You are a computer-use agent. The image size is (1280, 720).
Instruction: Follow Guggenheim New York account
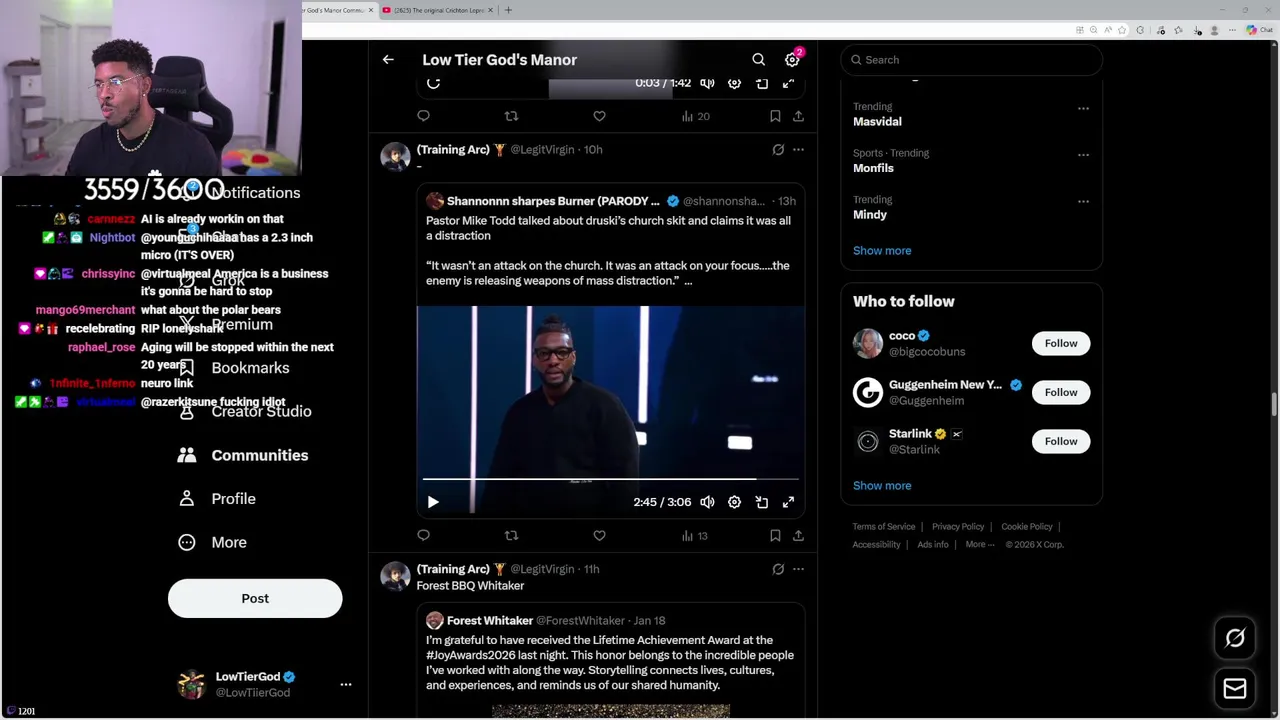coord(1061,392)
